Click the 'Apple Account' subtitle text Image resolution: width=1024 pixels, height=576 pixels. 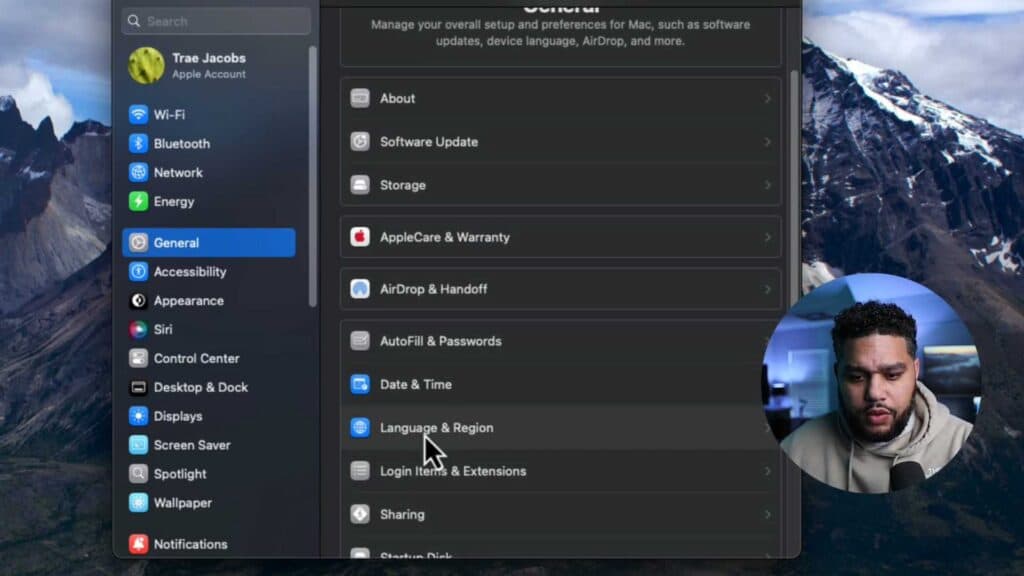point(209,74)
